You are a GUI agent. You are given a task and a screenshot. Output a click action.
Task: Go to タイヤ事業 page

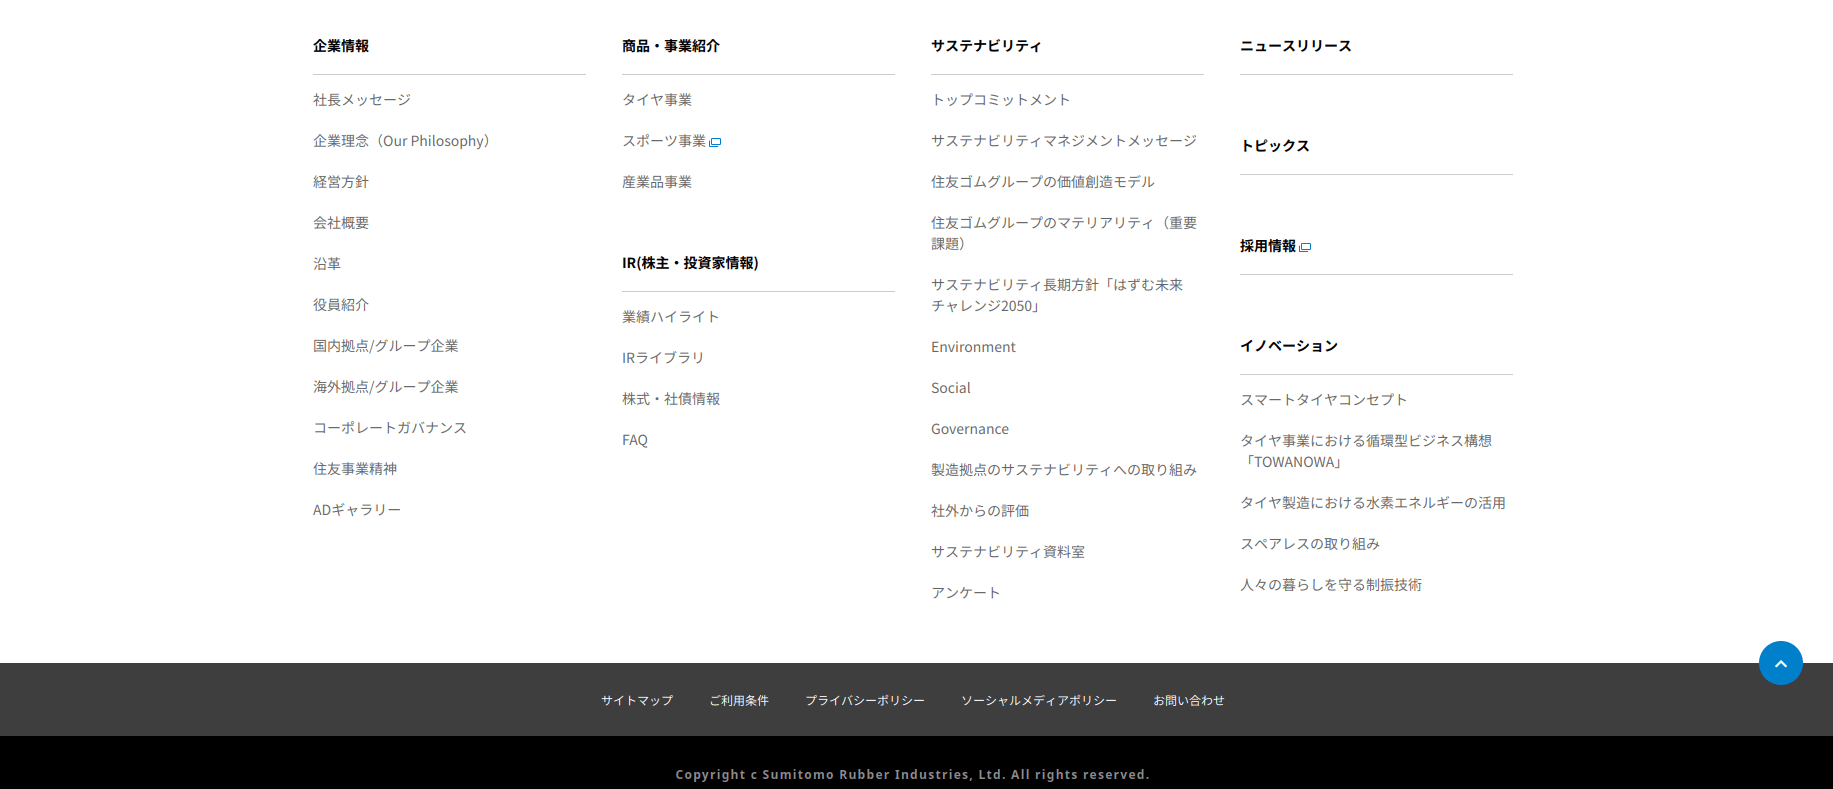tap(656, 100)
